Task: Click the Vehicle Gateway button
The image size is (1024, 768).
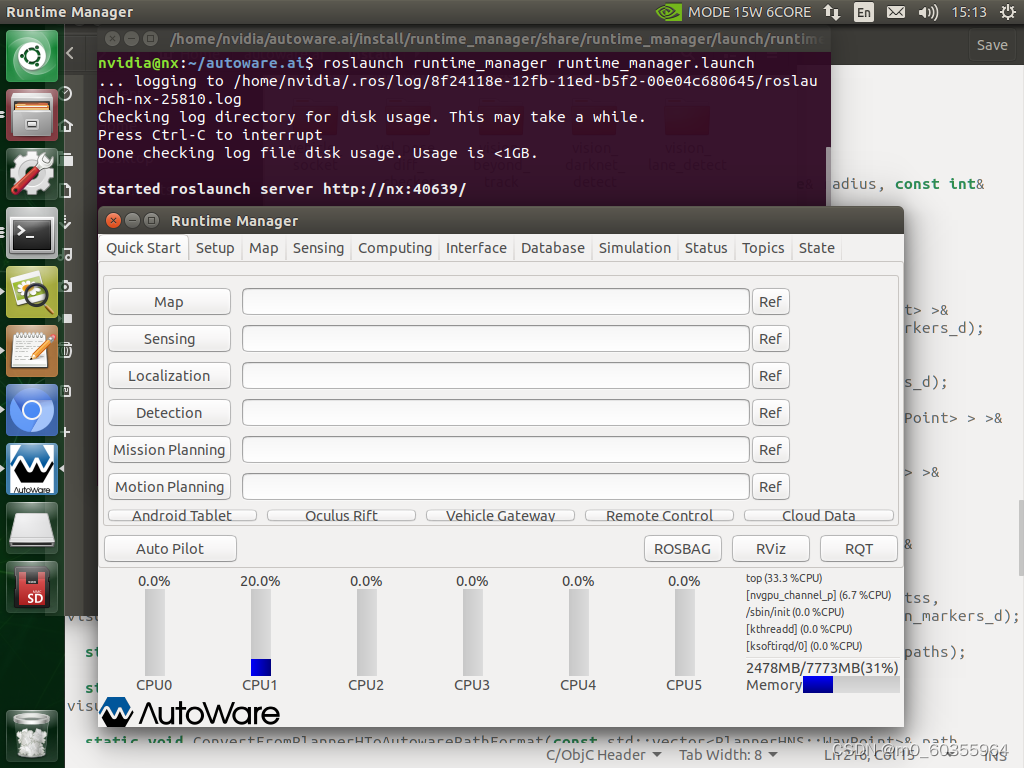Action: [x=500, y=515]
